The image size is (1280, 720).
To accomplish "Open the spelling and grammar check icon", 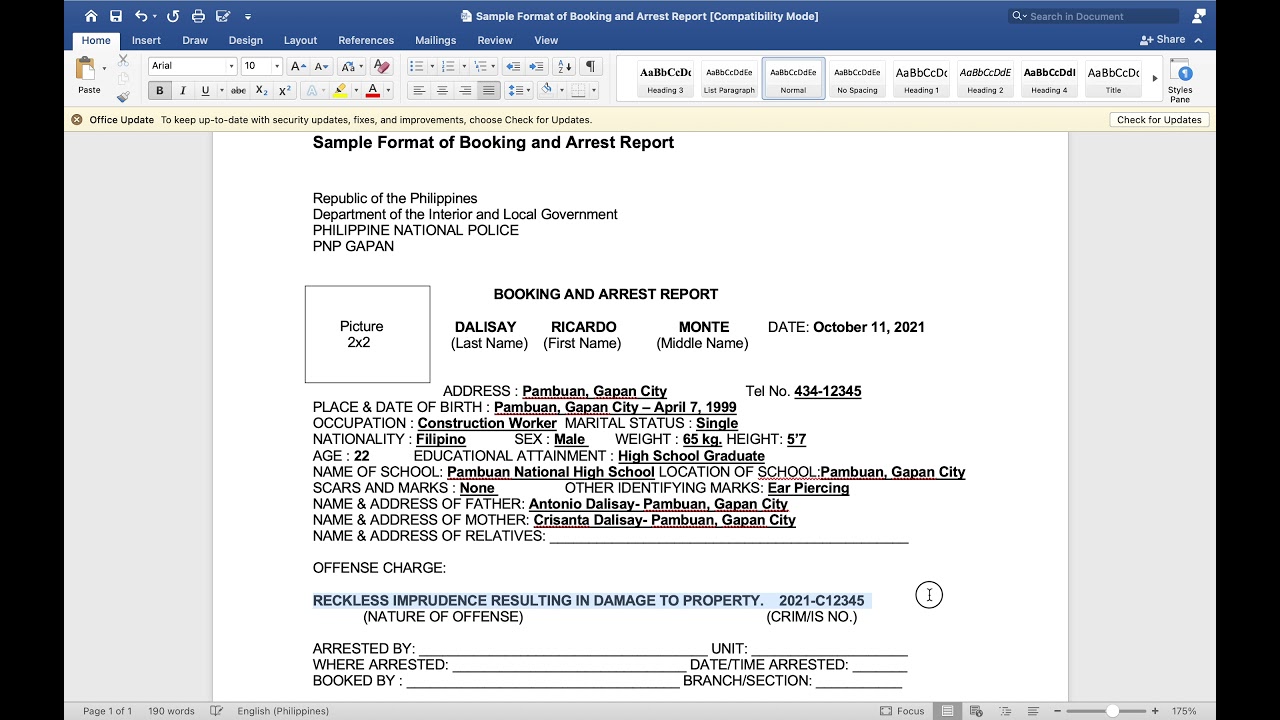I will (x=217, y=711).
